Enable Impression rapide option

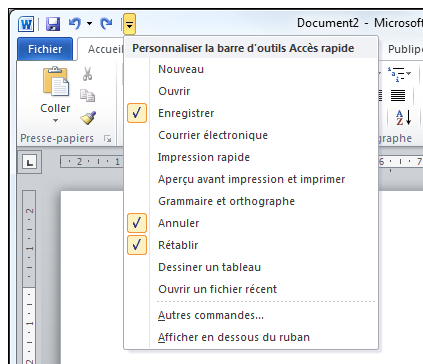point(251,157)
